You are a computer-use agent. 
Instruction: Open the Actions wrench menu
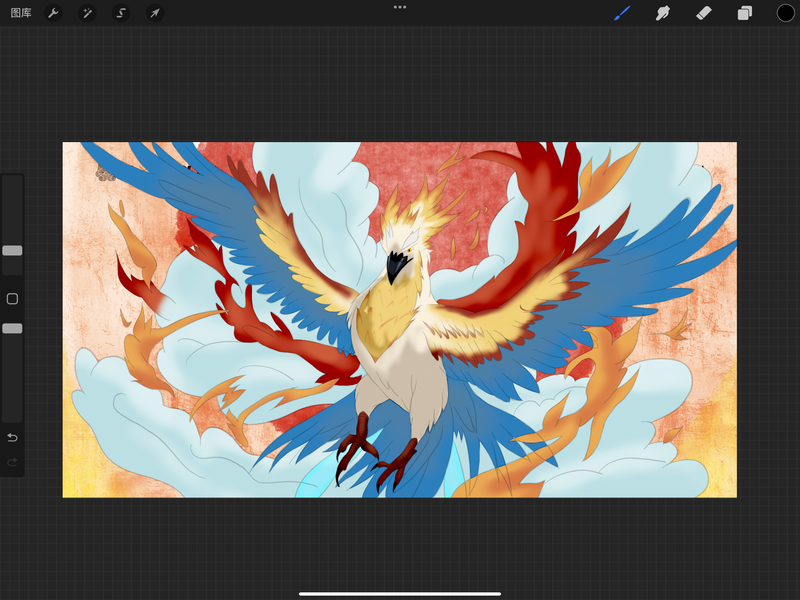(53, 13)
